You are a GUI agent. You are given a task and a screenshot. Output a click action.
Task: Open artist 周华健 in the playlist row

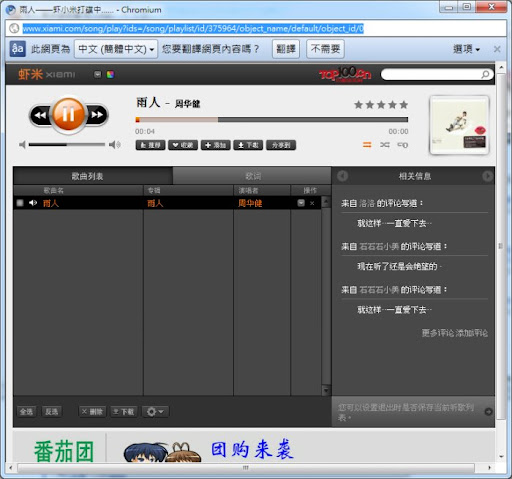[x=250, y=203]
